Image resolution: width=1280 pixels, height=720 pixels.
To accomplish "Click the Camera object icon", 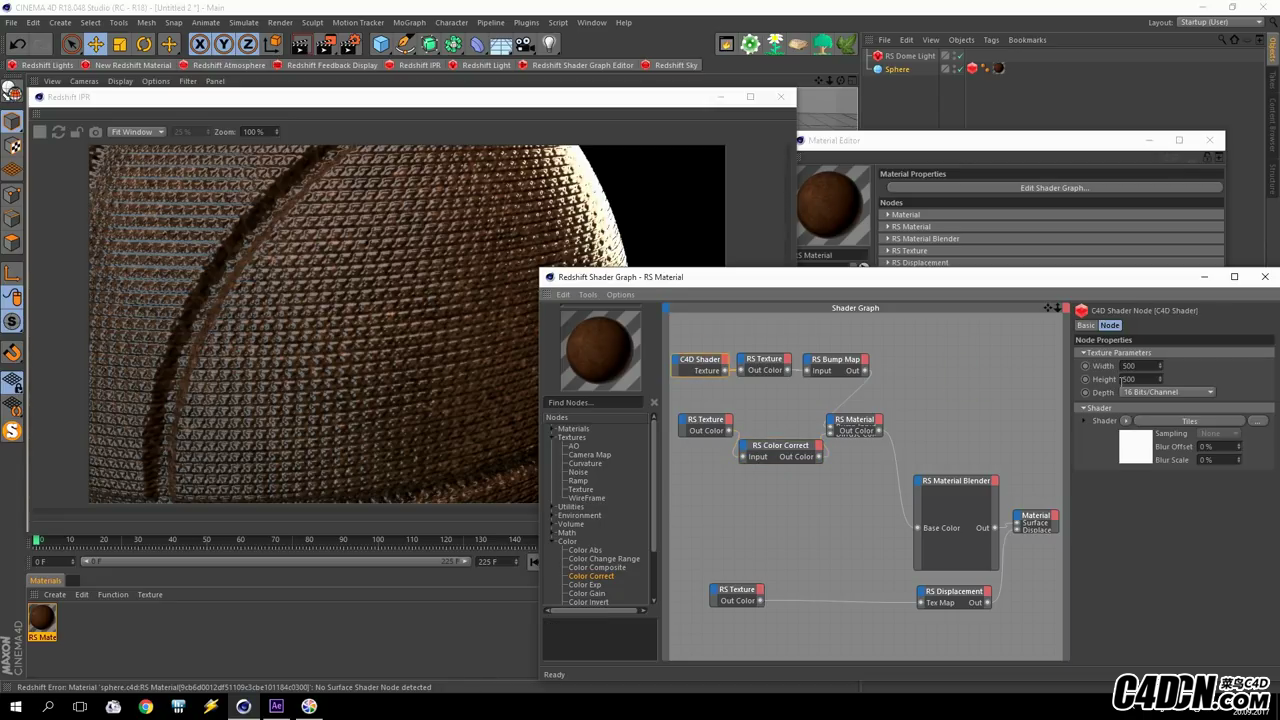I will pos(526,44).
